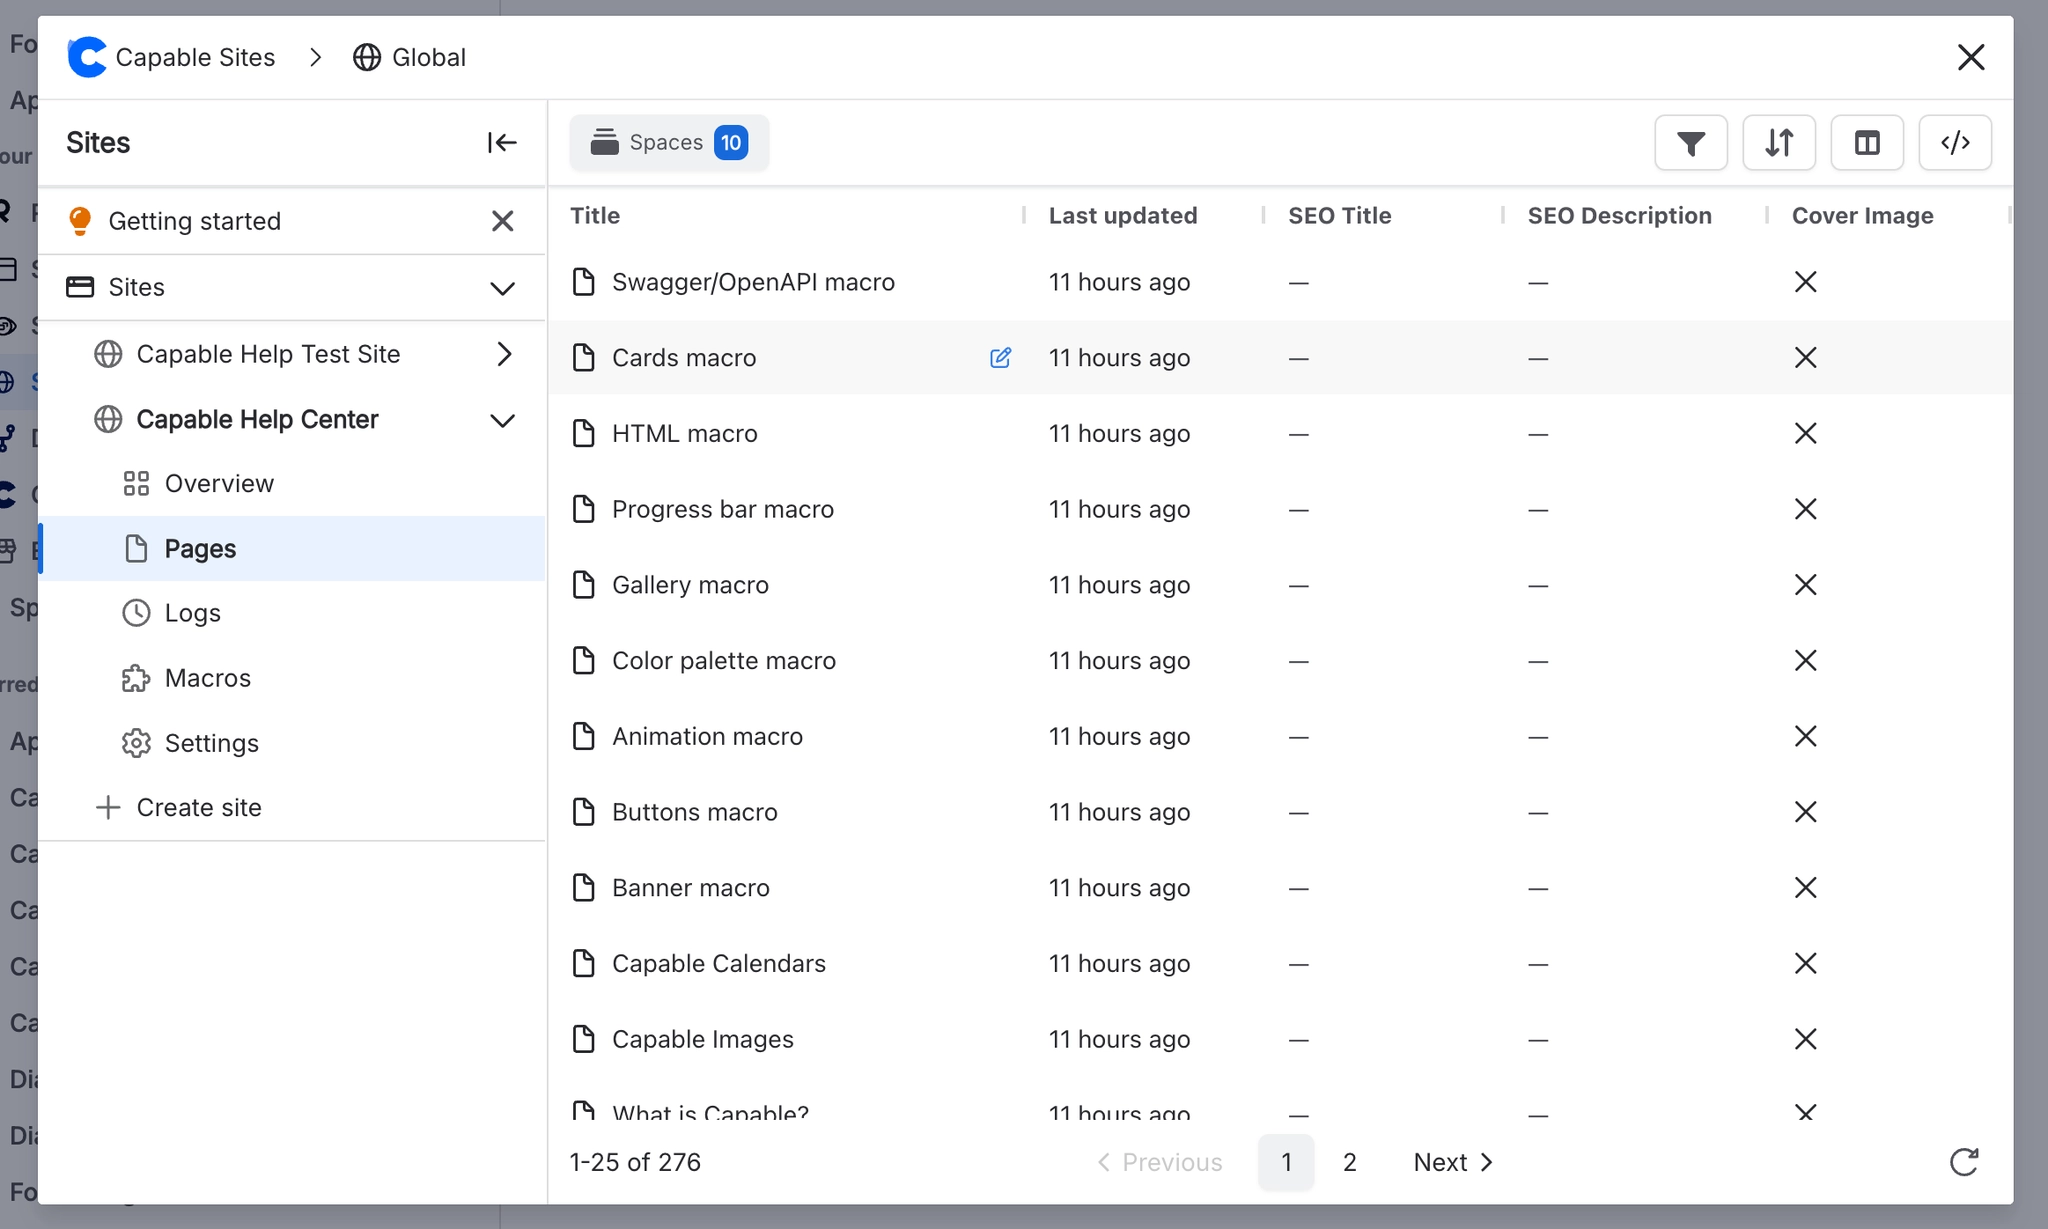This screenshot has height=1229, width=2048.
Task: Click the Overview grid icon
Action: tap(136, 484)
